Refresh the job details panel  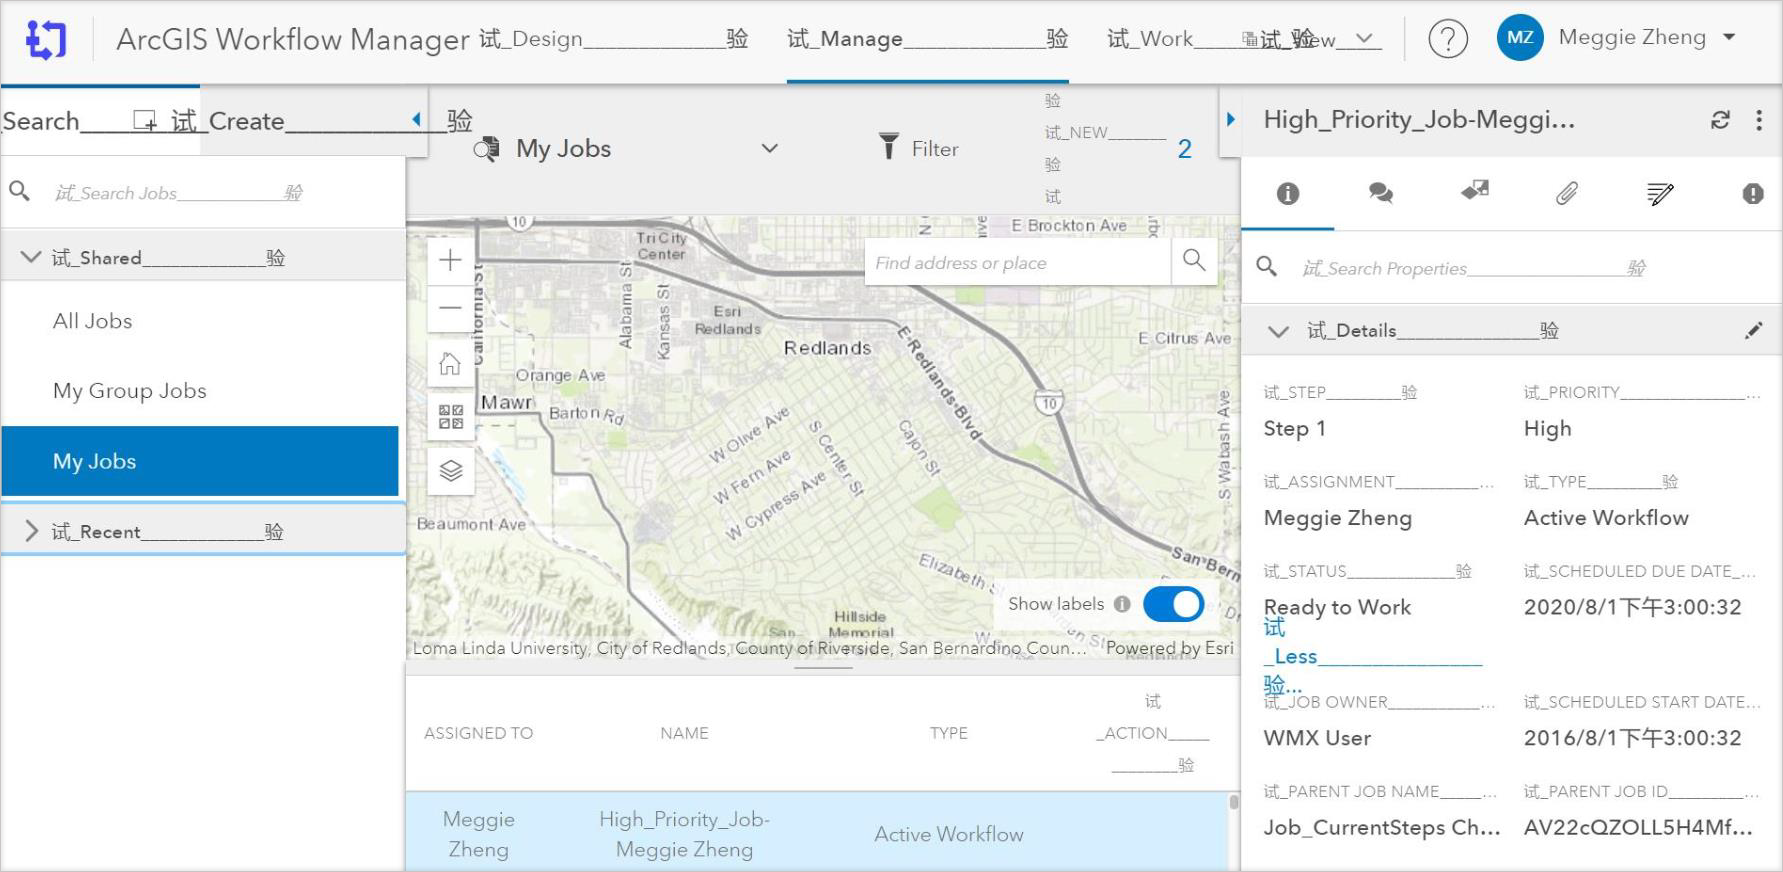1720,120
